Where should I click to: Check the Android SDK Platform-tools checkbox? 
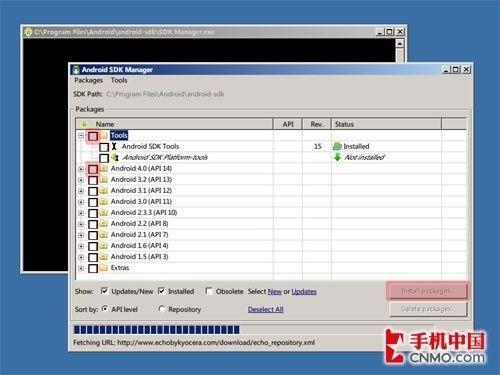pos(104,158)
